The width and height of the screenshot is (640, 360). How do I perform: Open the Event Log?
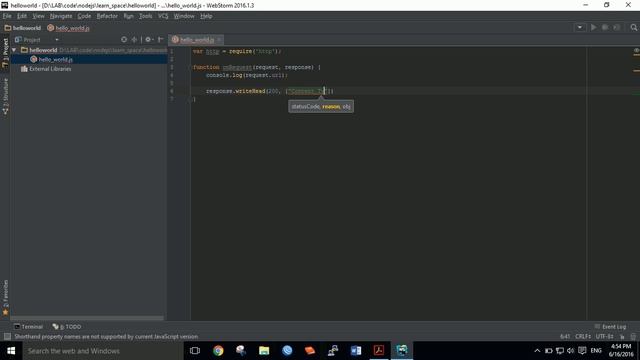[610, 327]
